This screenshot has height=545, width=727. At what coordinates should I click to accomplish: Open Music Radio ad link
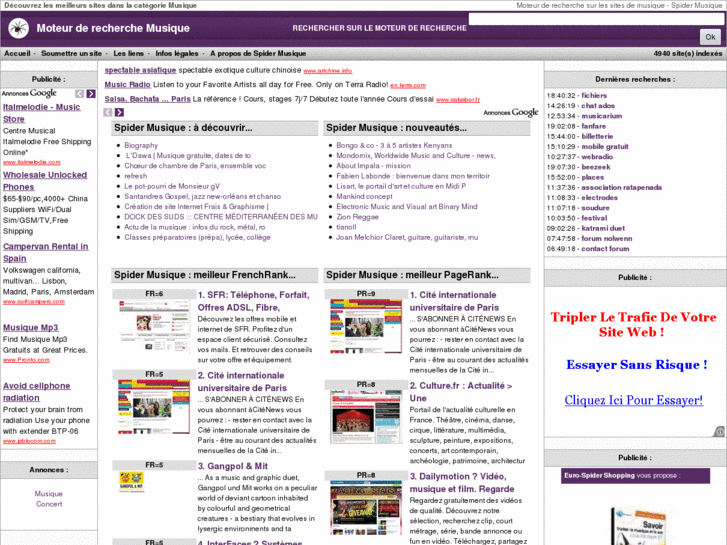[128, 84]
